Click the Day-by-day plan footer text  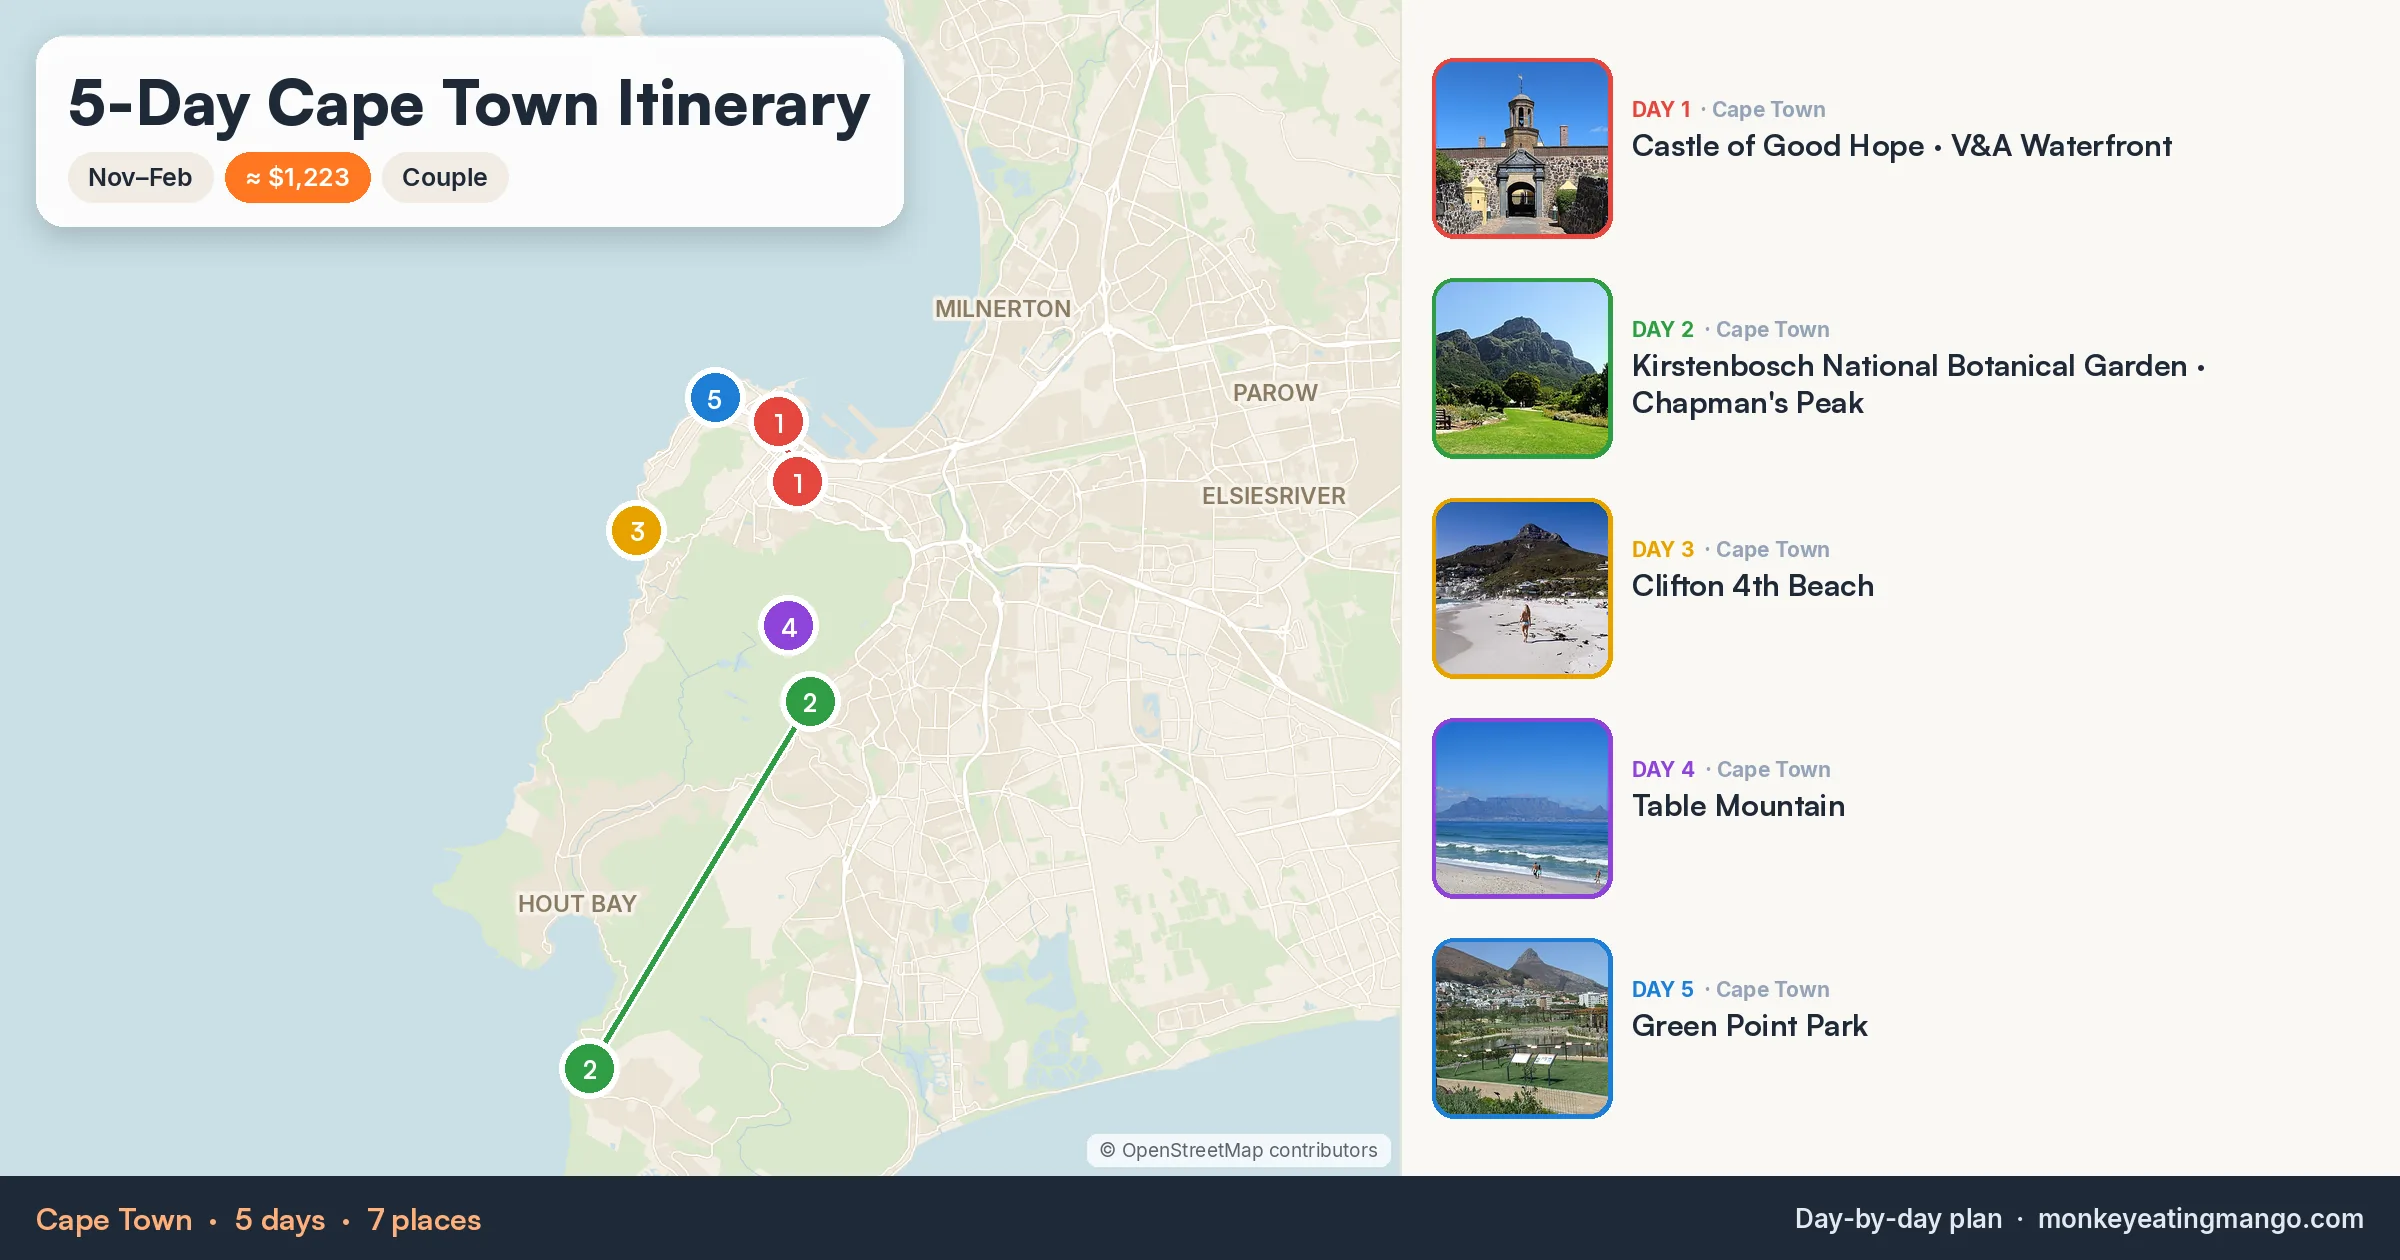1898,1219
